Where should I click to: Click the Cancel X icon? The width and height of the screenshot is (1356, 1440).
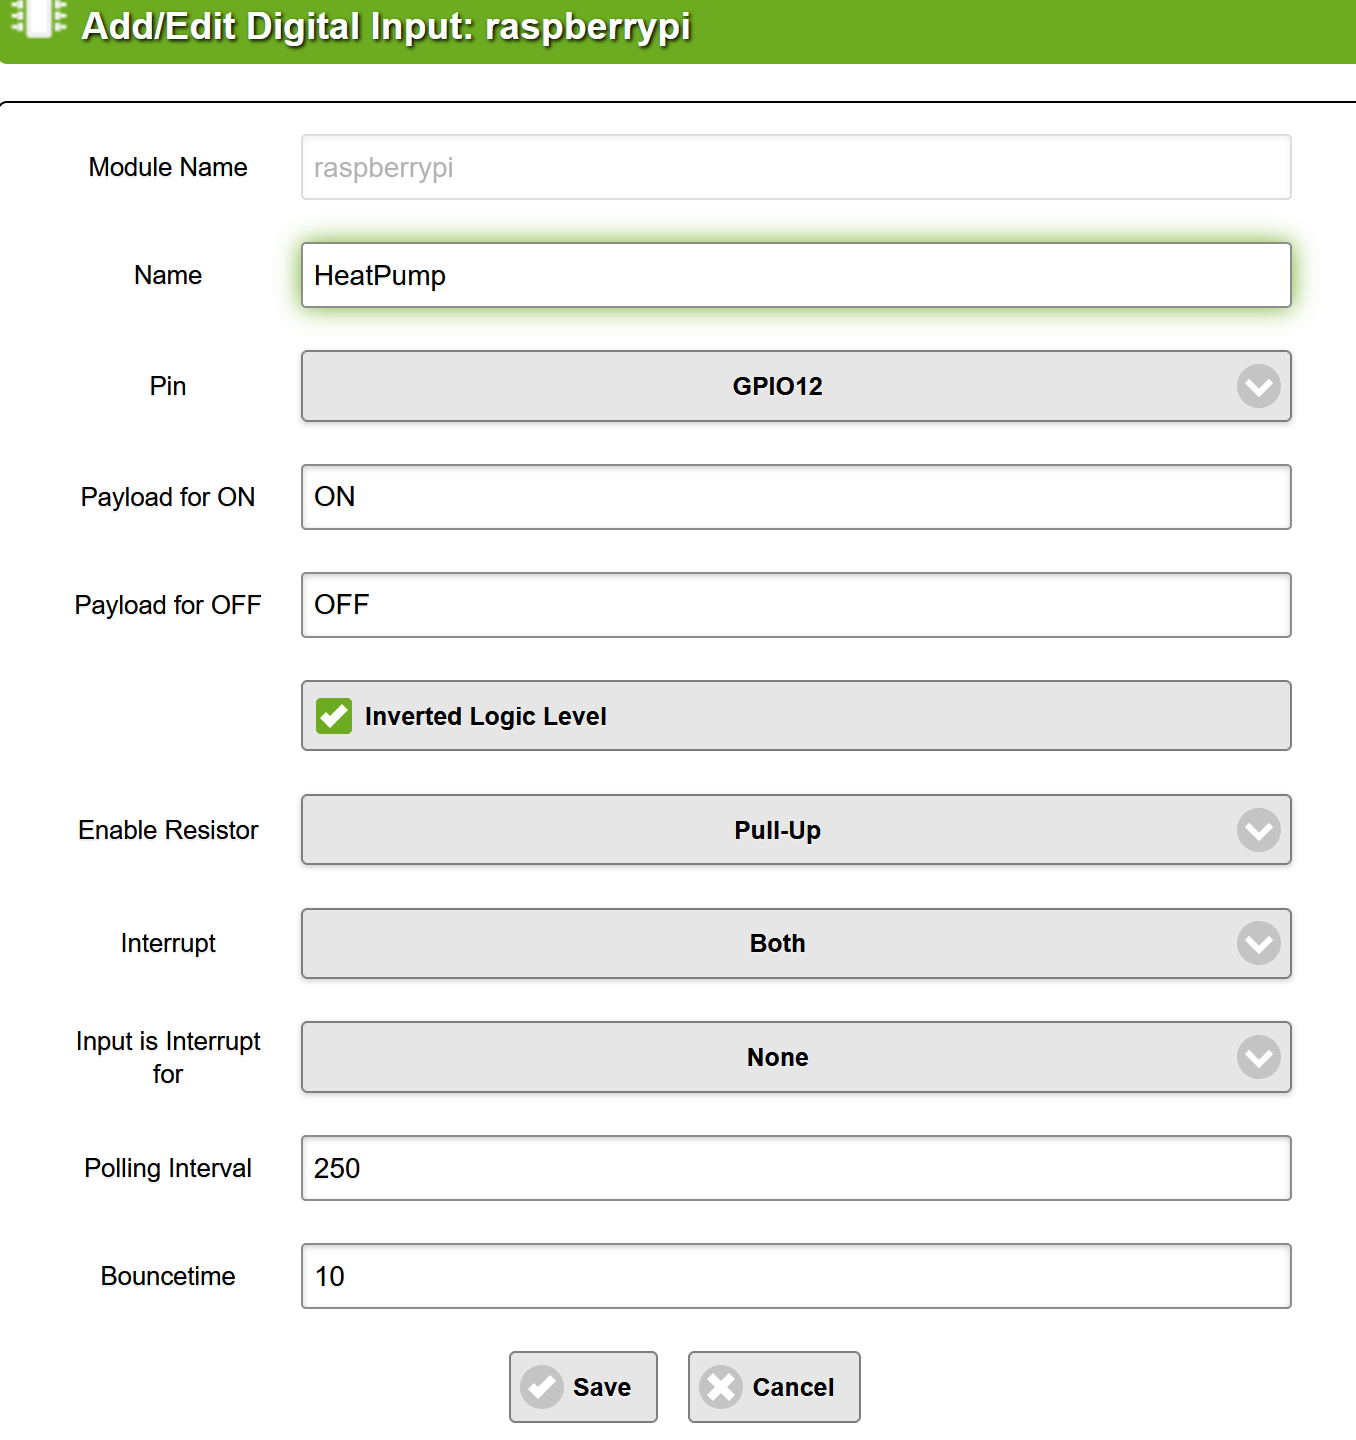(720, 1387)
